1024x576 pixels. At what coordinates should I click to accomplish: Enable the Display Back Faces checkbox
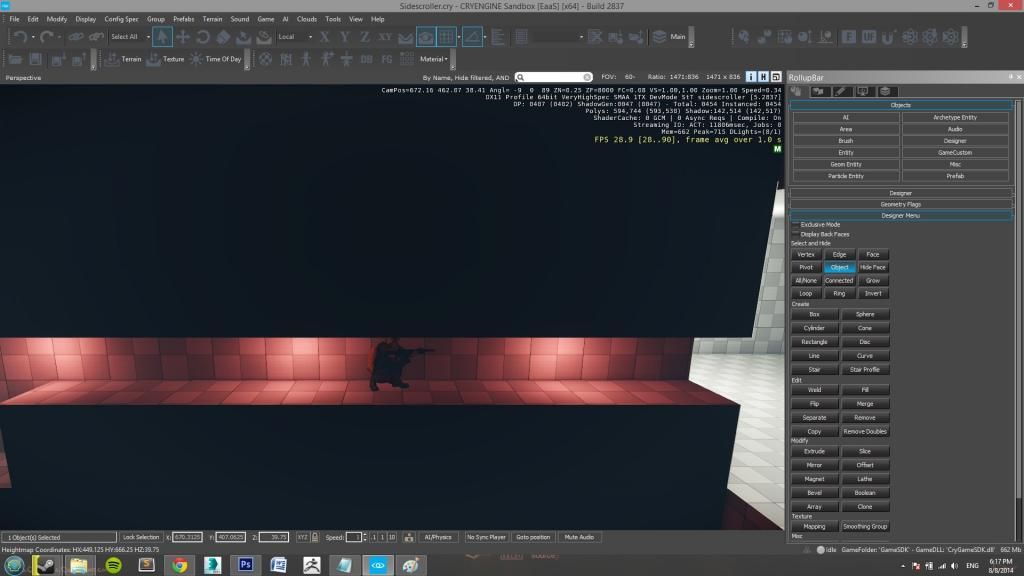(x=796, y=234)
